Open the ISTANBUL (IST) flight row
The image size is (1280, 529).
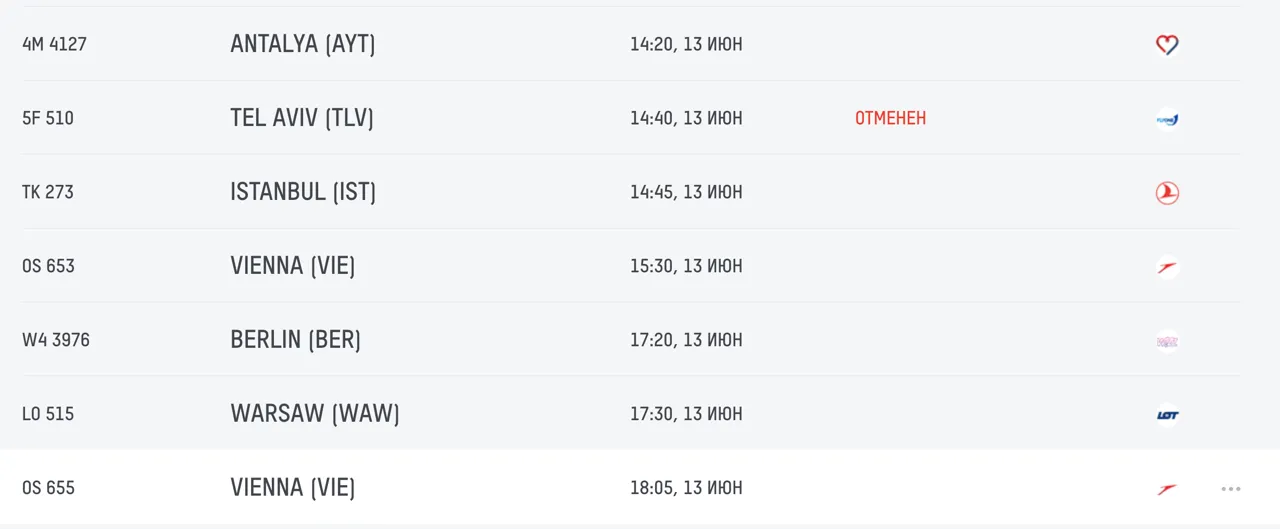pos(631,192)
